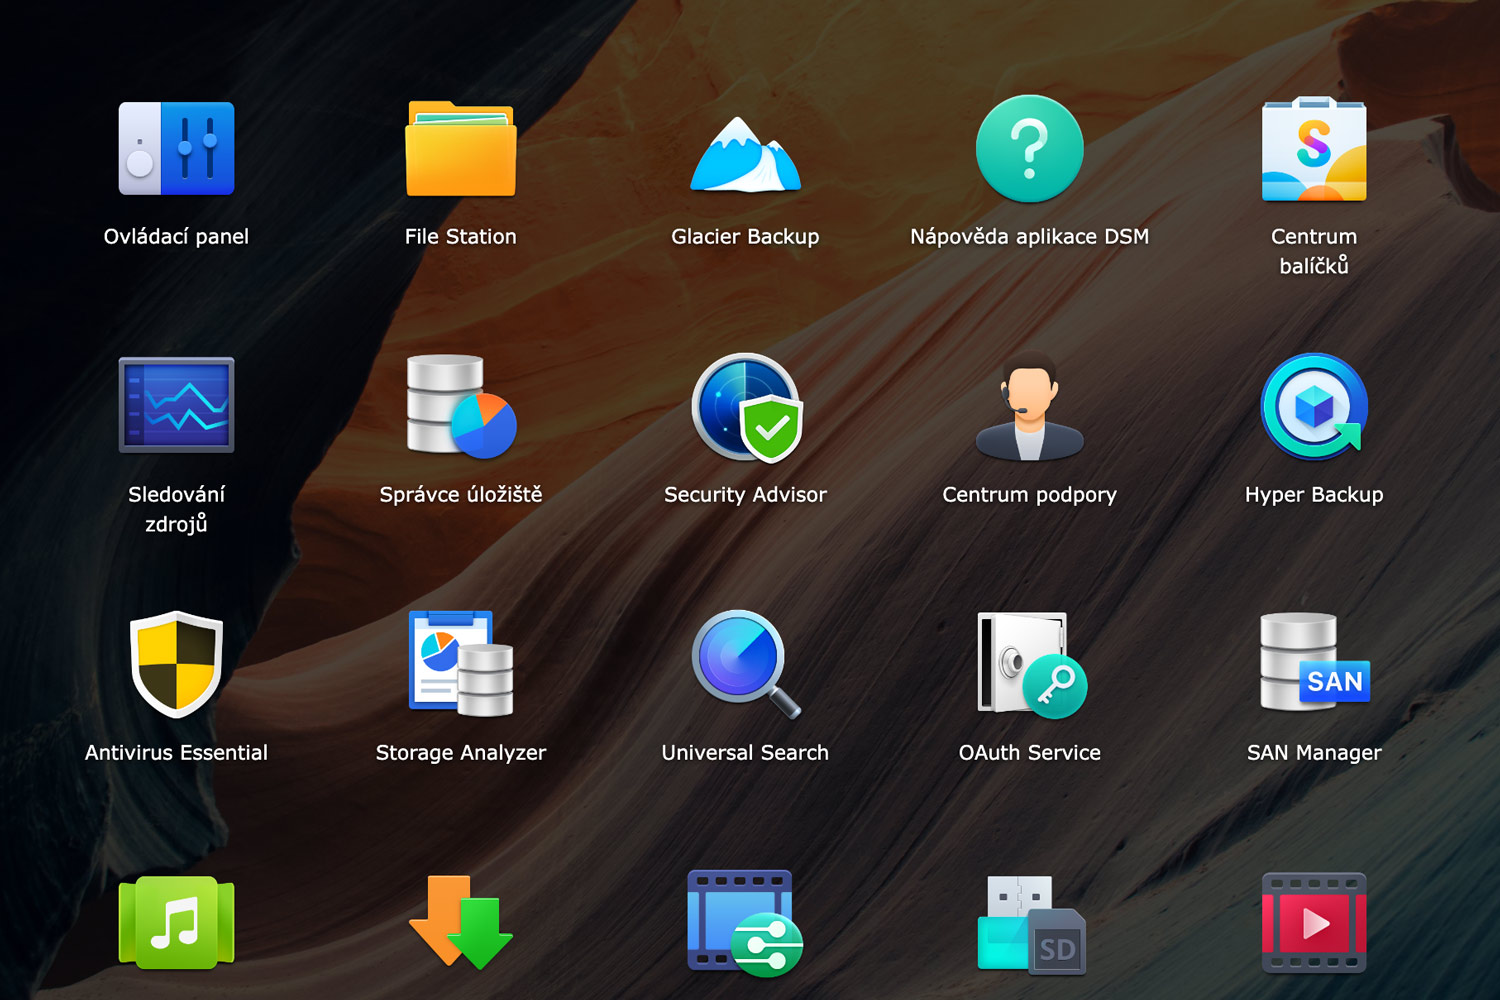Open Glacier Backup app
Screen dimensions: 1500x1000
[x=745, y=155]
